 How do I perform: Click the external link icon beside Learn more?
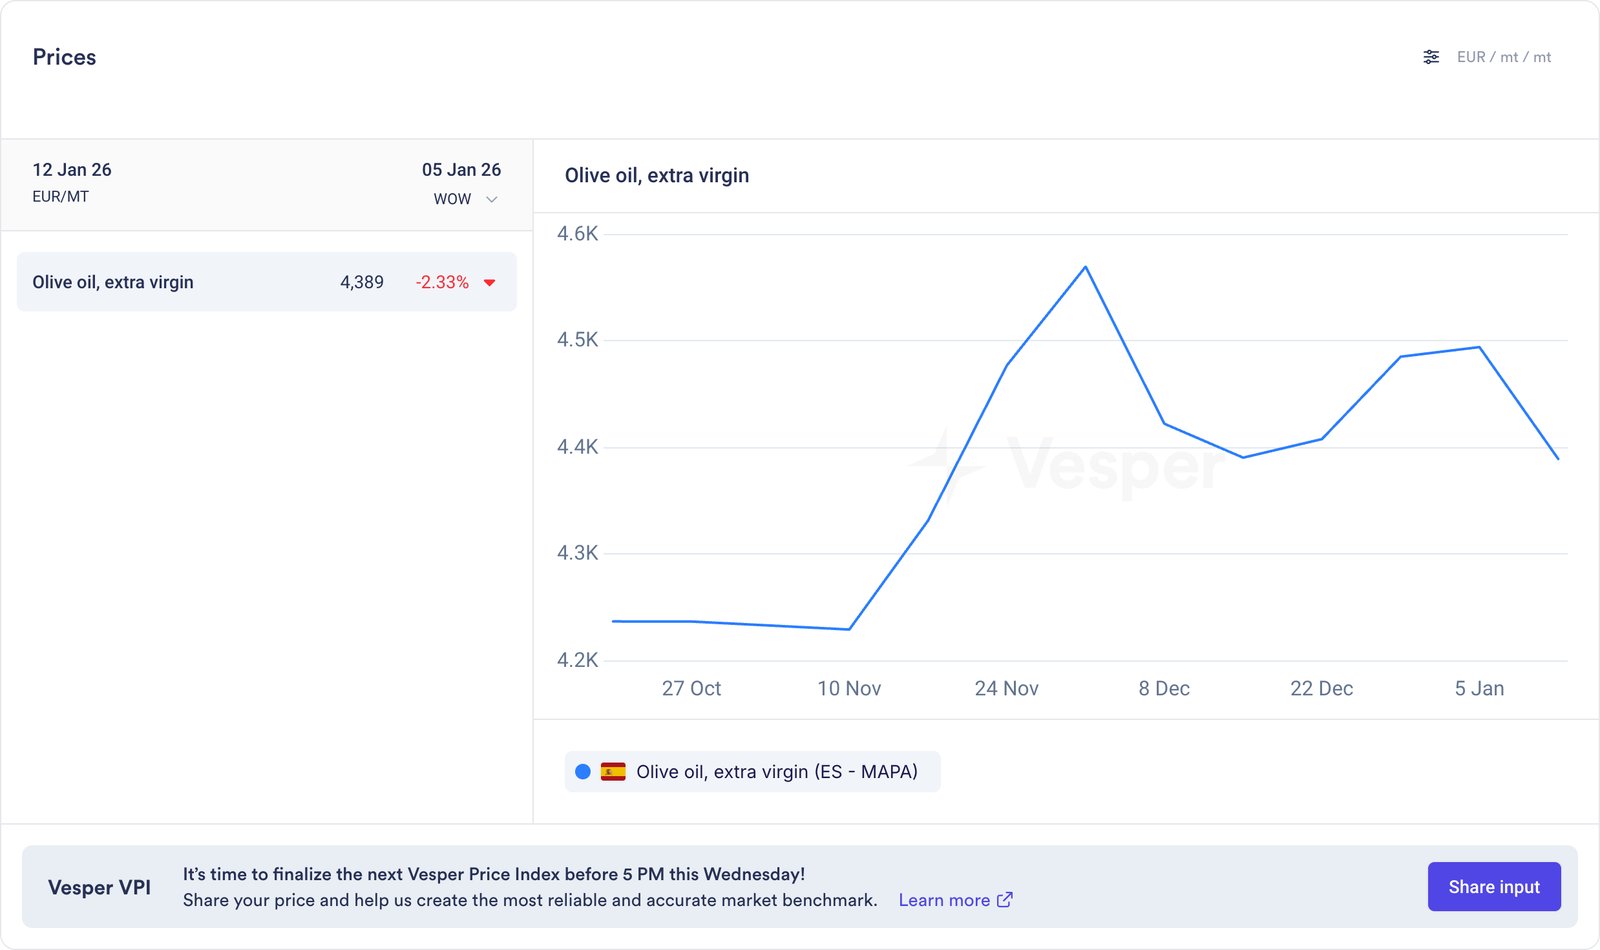[x=1005, y=900]
